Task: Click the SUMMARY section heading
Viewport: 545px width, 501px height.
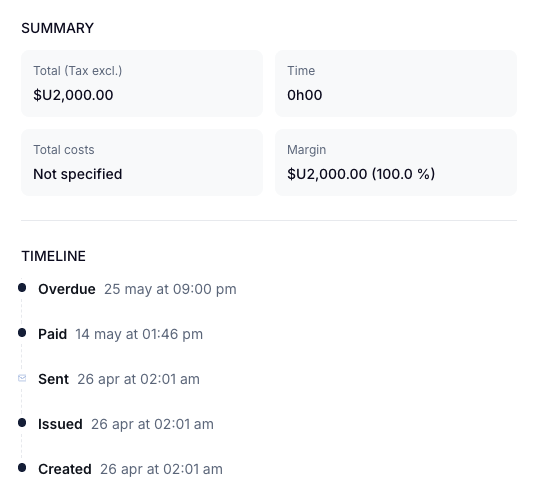Action: 58,28
